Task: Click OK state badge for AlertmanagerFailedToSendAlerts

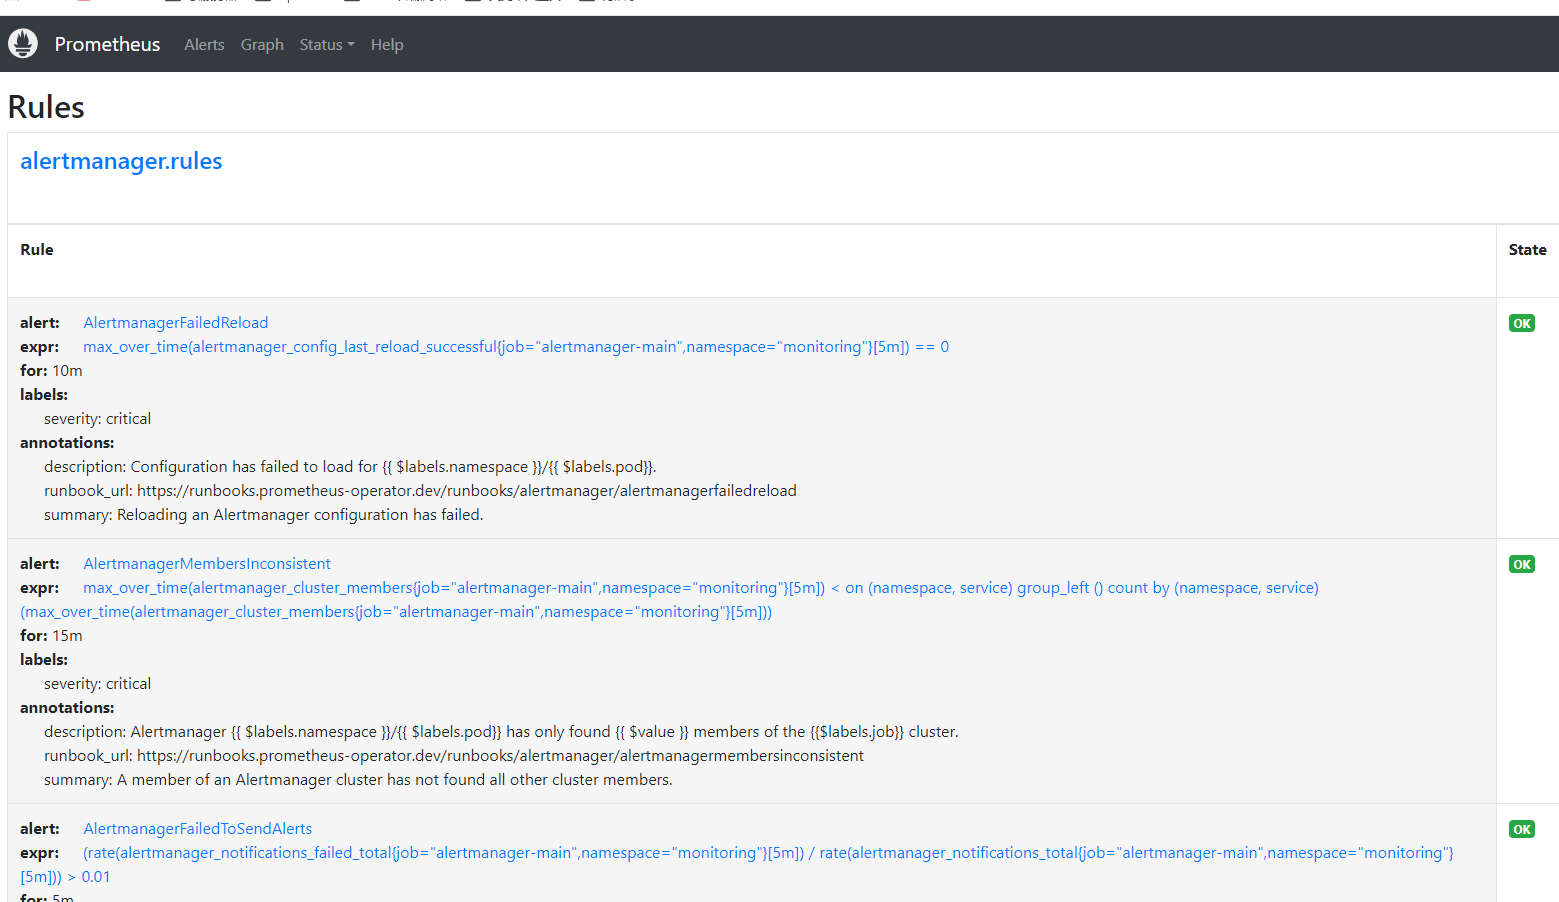Action: [1522, 829]
